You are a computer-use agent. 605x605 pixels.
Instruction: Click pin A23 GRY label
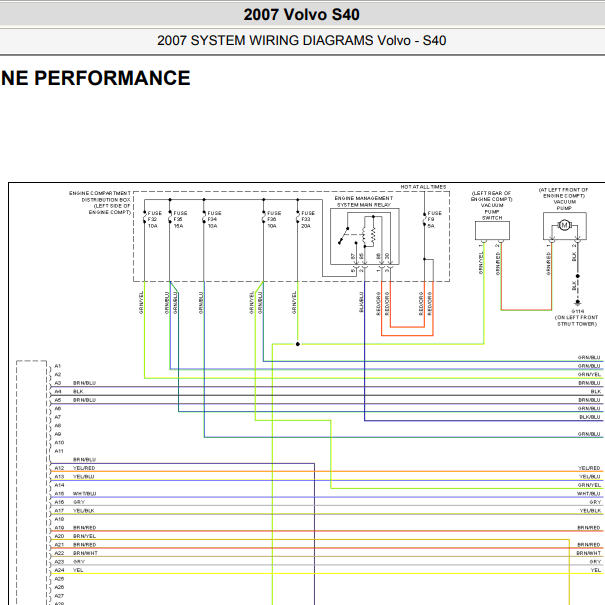79,561
